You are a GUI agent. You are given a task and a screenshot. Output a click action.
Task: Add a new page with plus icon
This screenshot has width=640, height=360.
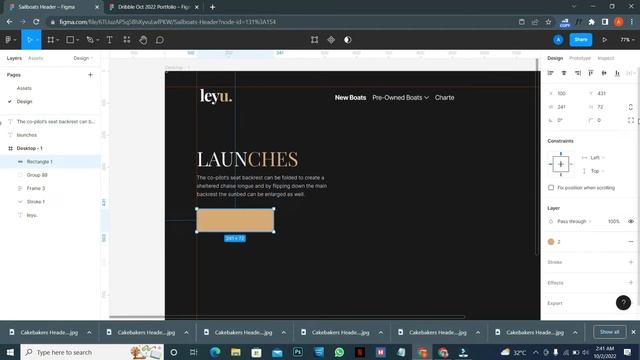tap(90, 75)
